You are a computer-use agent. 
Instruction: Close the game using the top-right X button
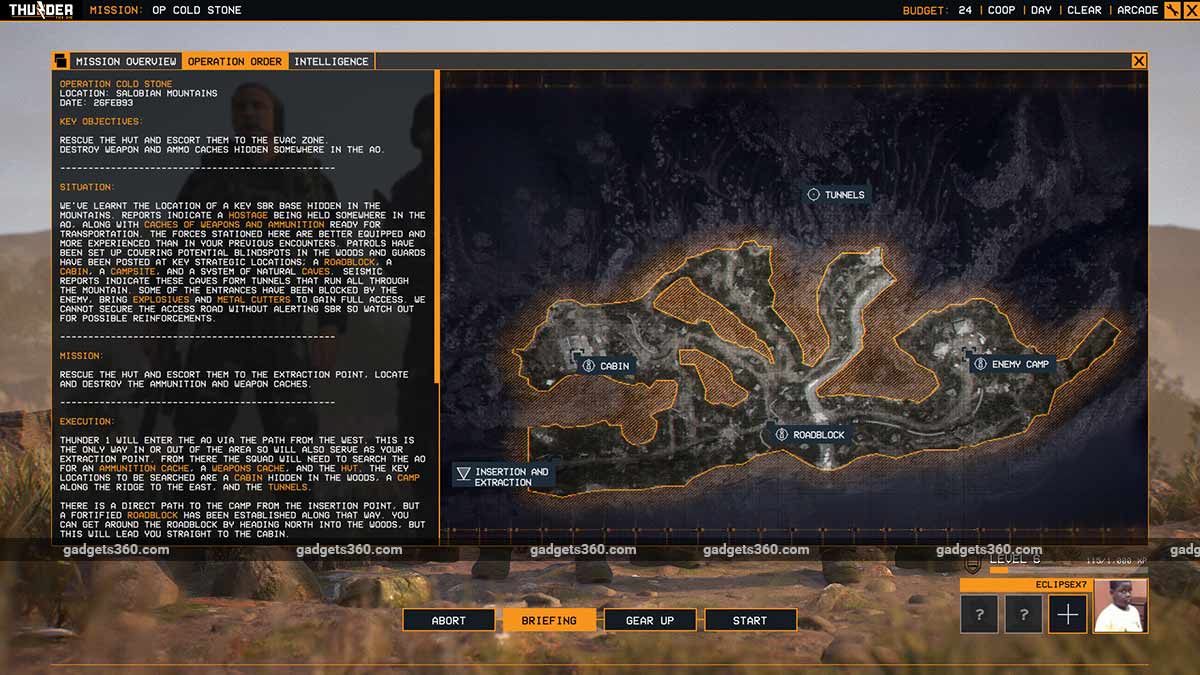coord(1191,10)
